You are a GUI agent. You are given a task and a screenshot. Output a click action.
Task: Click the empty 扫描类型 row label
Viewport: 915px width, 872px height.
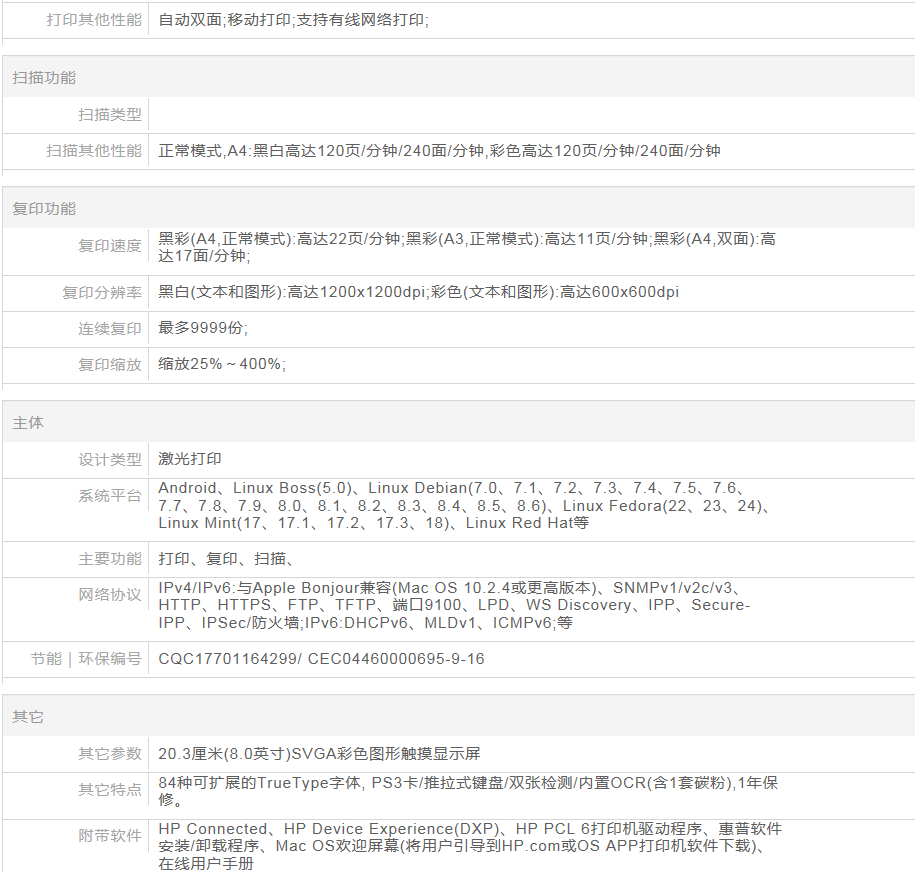pos(110,115)
